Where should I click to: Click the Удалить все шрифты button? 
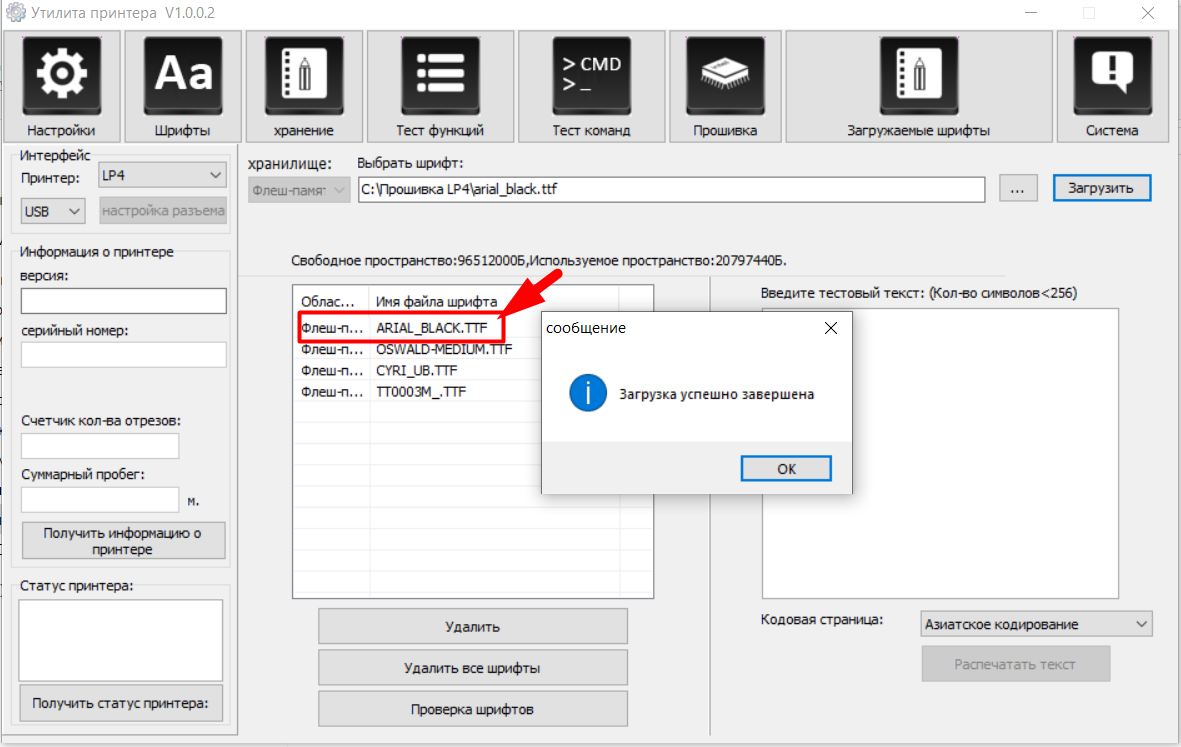coord(472,667)
